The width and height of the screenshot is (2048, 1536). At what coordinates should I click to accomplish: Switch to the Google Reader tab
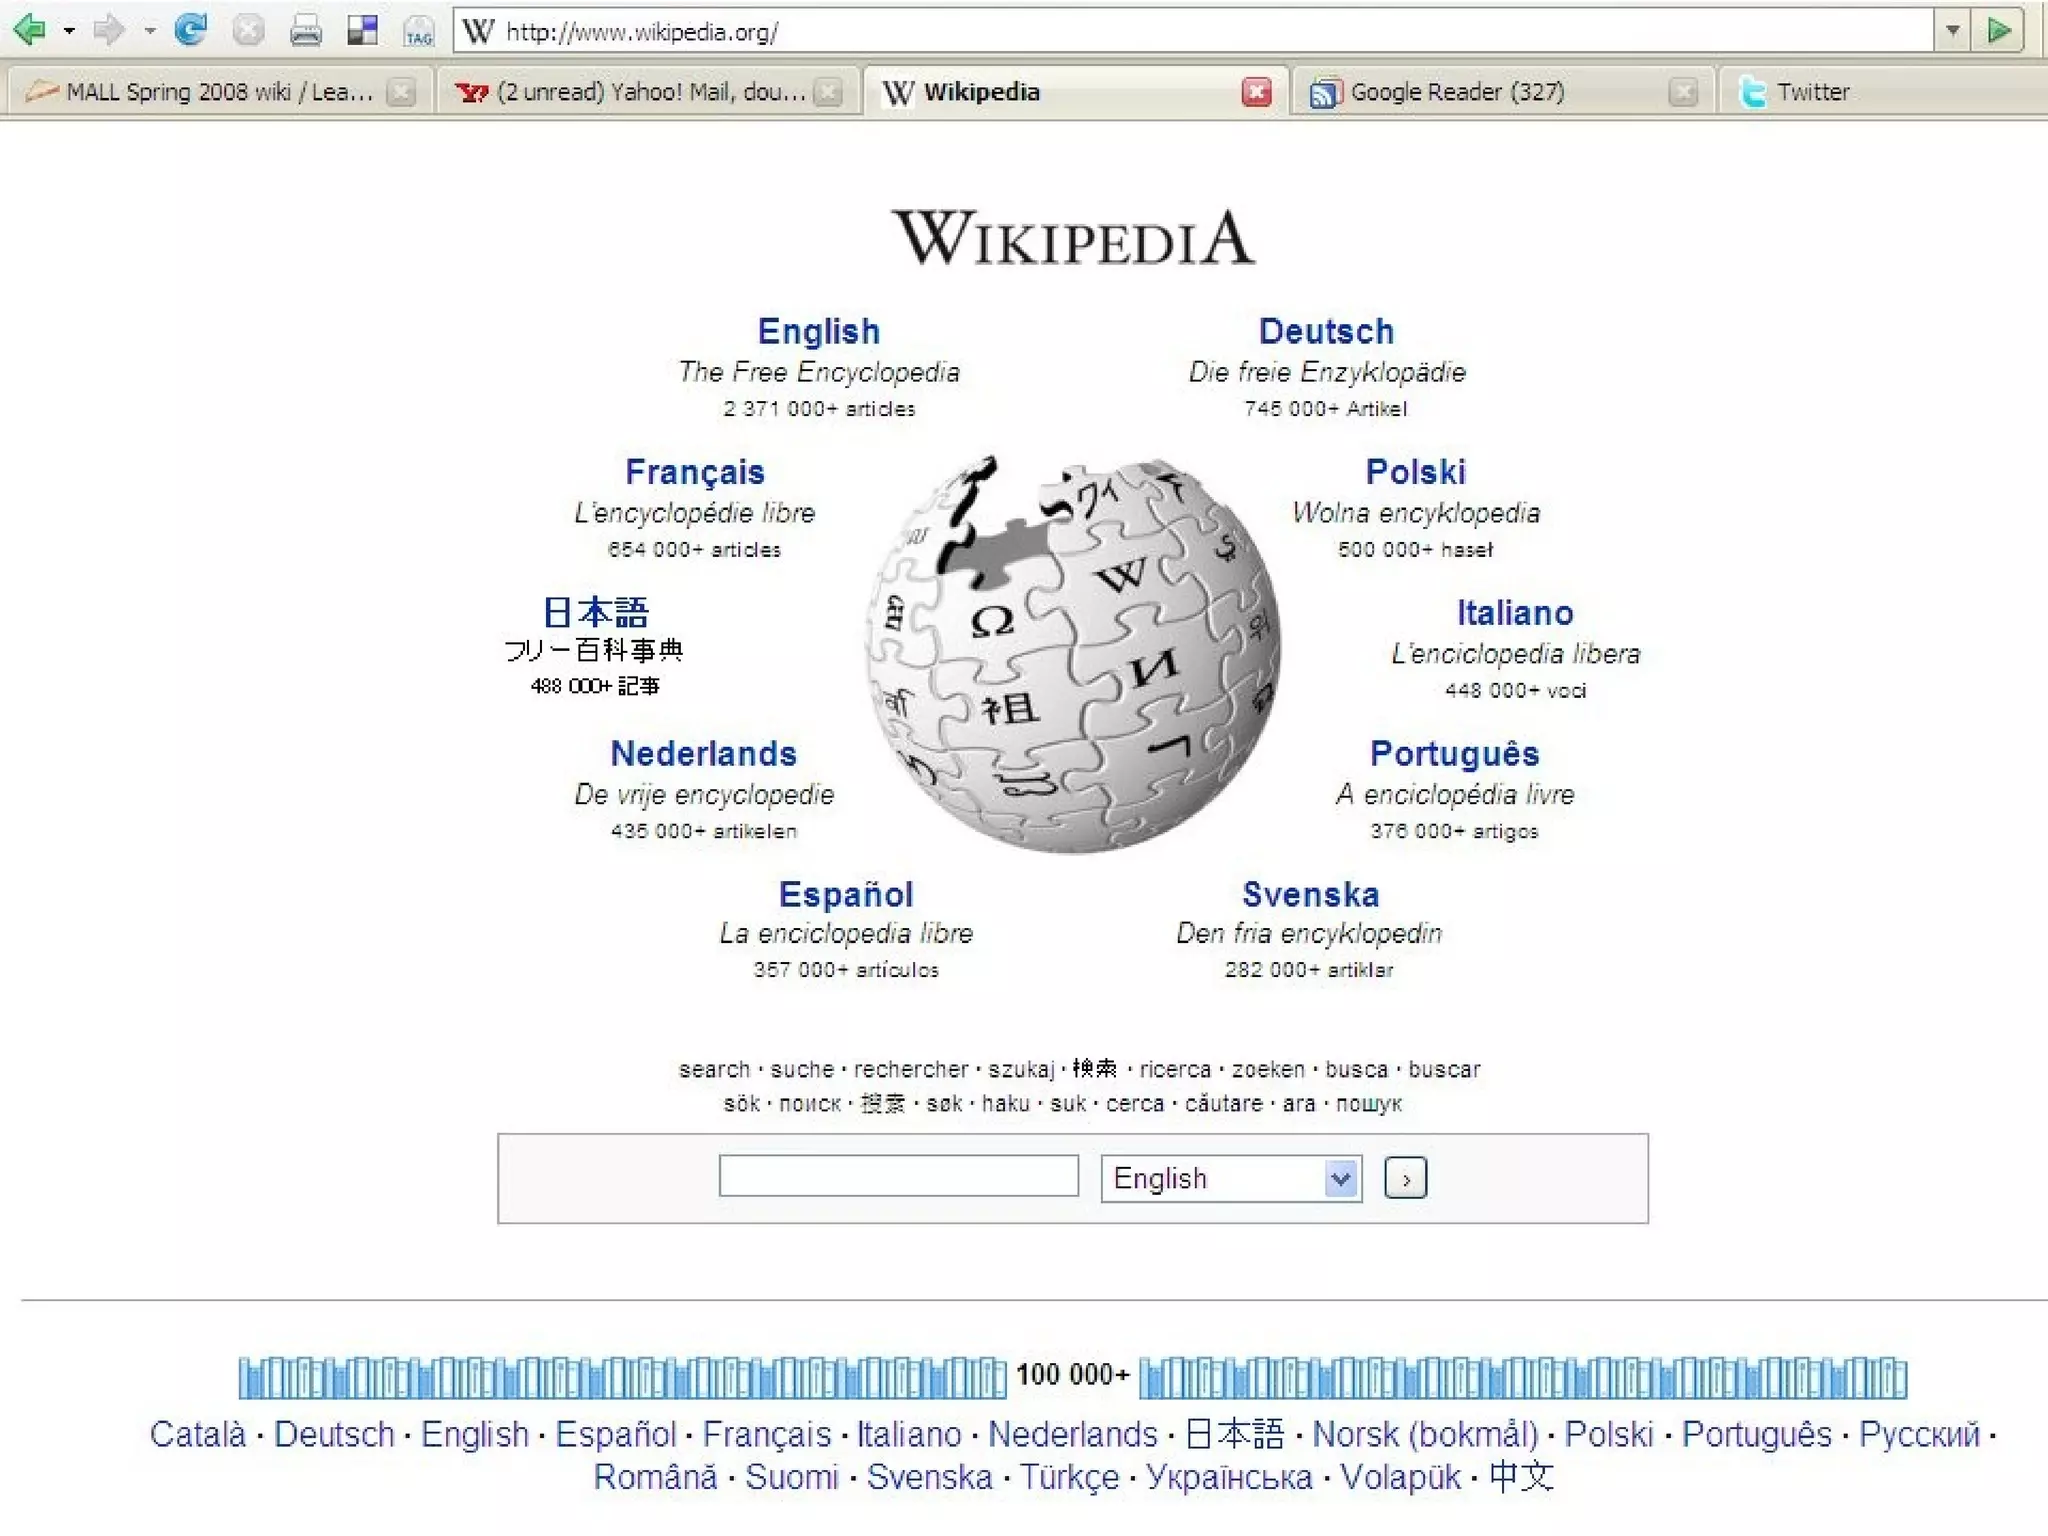point(1457,92)
